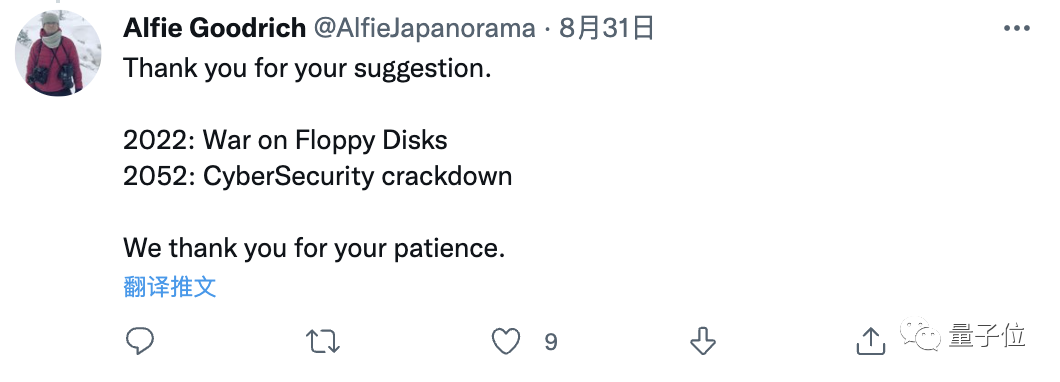Click the 翻译推文 translate tweet link
This screenshot has width=1060, height=382.
pyautogui.click(x=170, y=287)
